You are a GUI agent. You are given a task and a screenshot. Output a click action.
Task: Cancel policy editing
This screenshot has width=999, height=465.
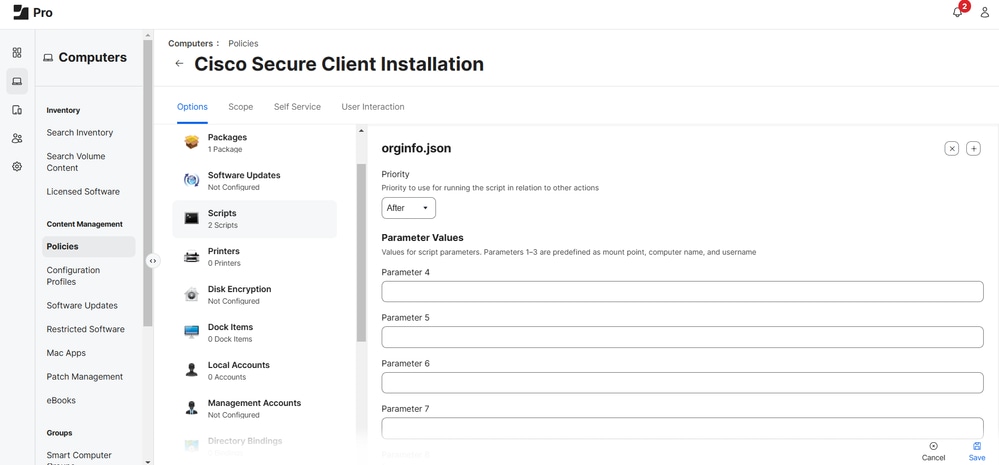[x=933, y=451]
